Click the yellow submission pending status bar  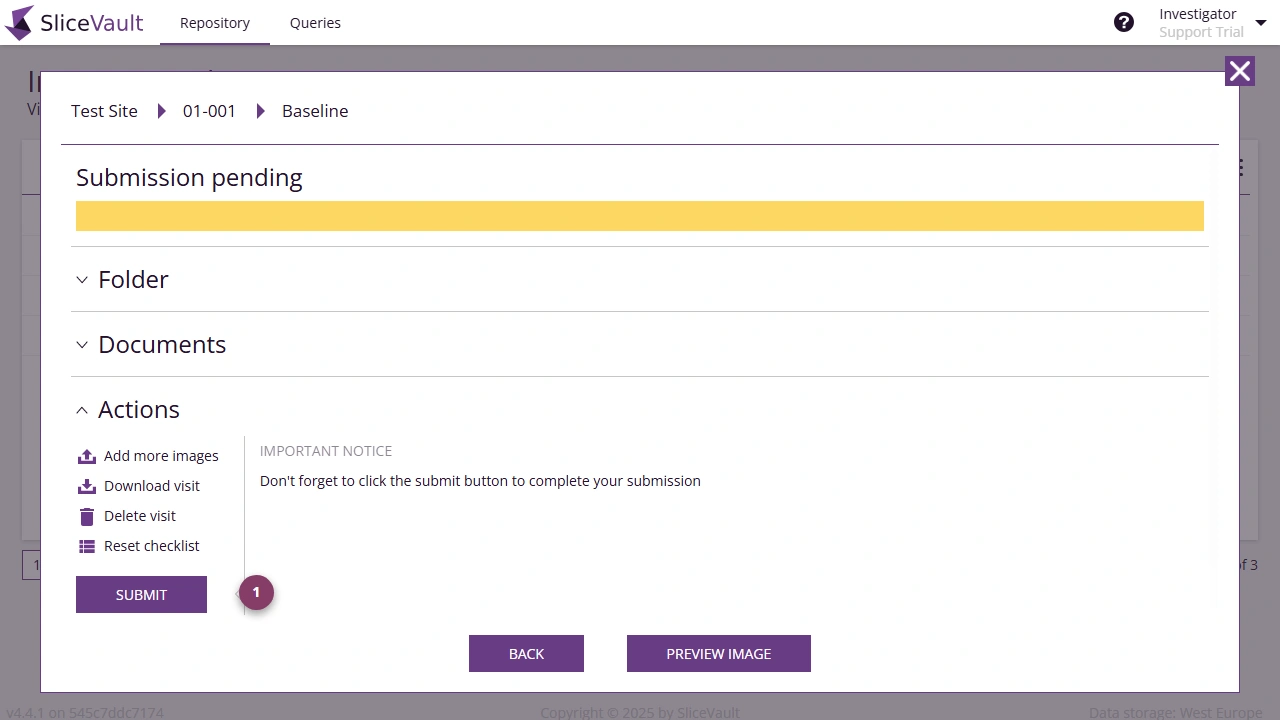tap(640, 216)
